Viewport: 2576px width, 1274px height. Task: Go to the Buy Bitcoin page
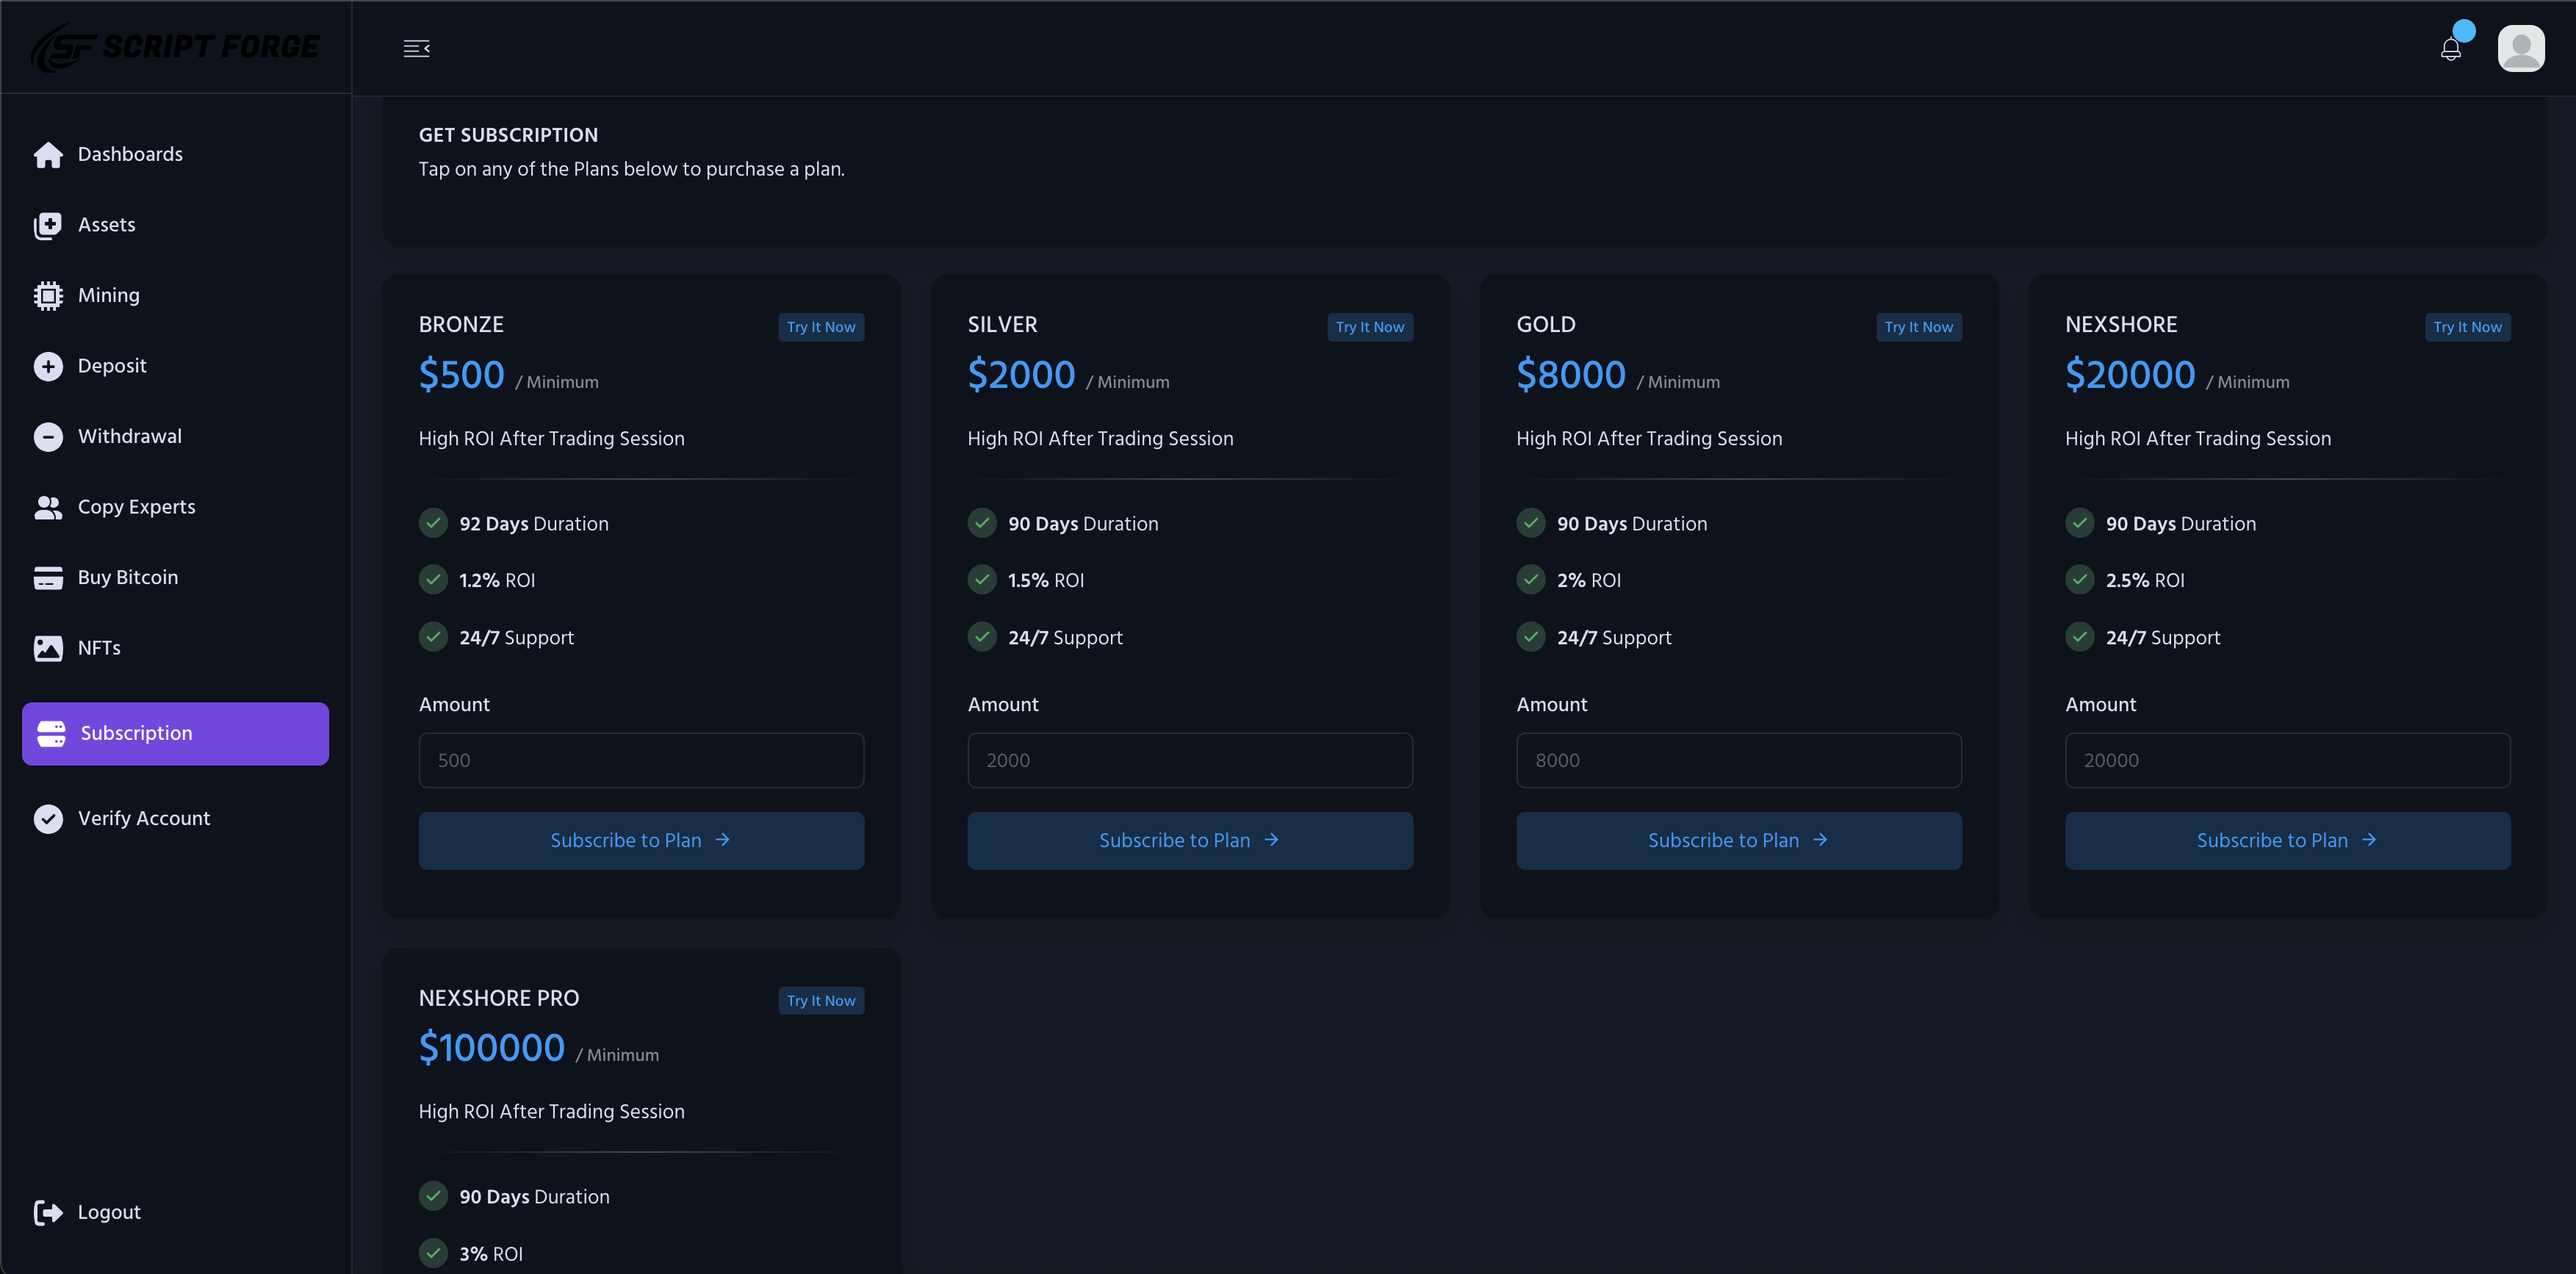(127, 577)
